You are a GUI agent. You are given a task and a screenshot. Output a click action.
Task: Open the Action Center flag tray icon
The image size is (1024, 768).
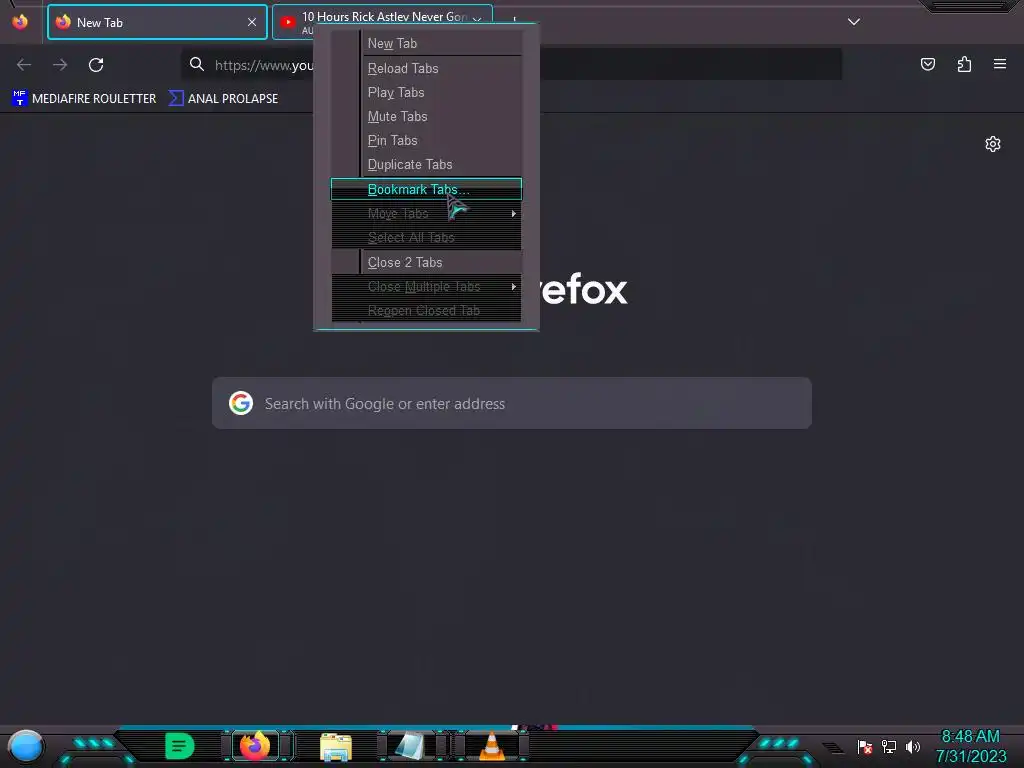pyautogui.click(x=865, y=746)
